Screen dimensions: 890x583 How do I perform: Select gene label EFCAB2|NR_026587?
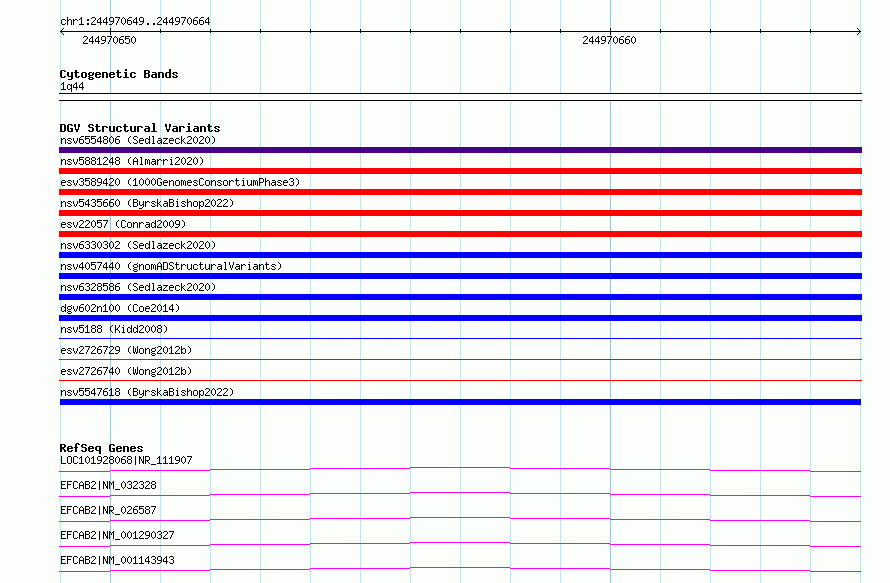[108, 510]
